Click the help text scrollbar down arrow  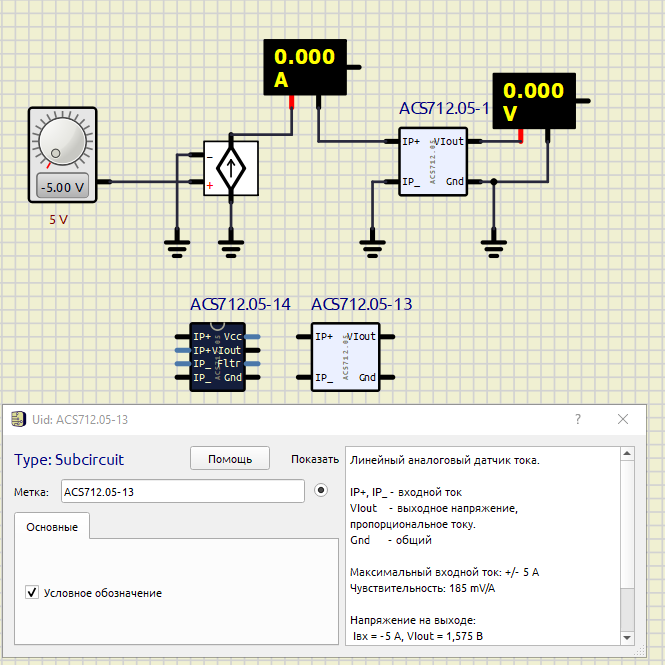(x=627, y=636)
